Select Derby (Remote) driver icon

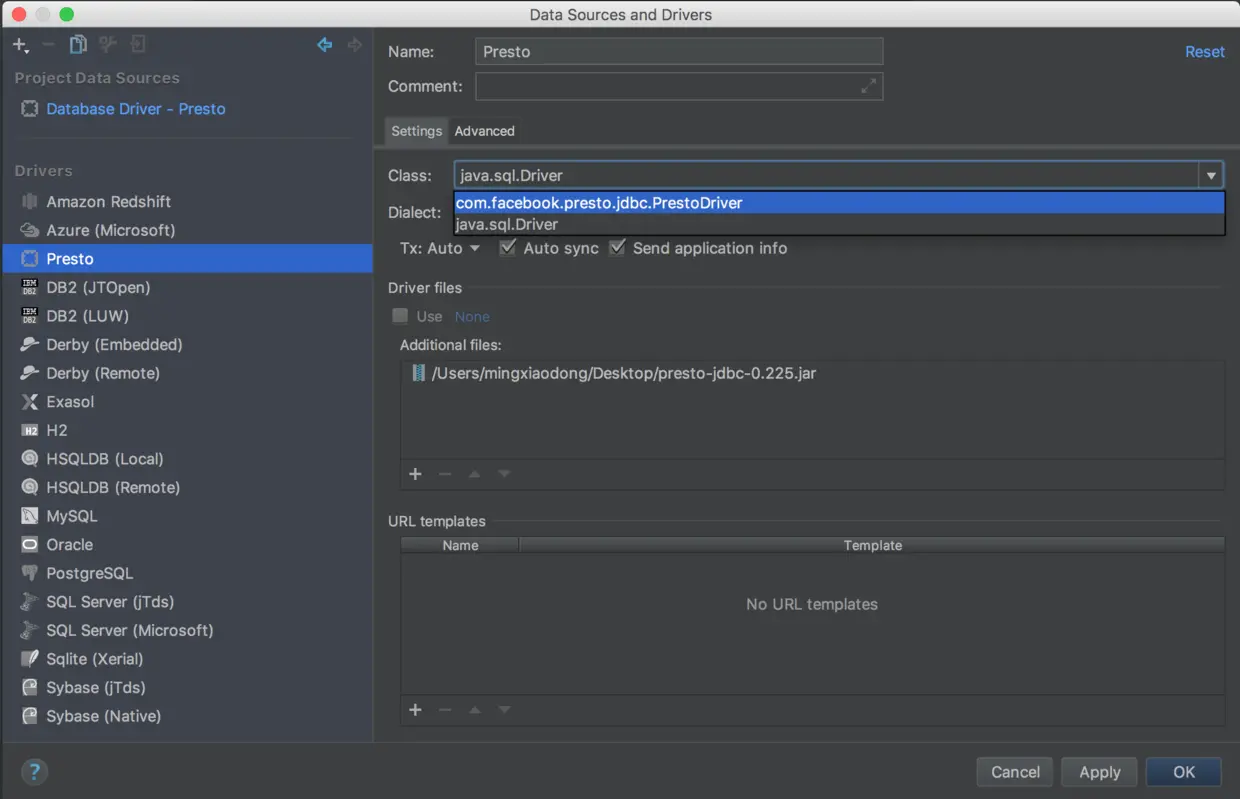click(x=30, y=373)
